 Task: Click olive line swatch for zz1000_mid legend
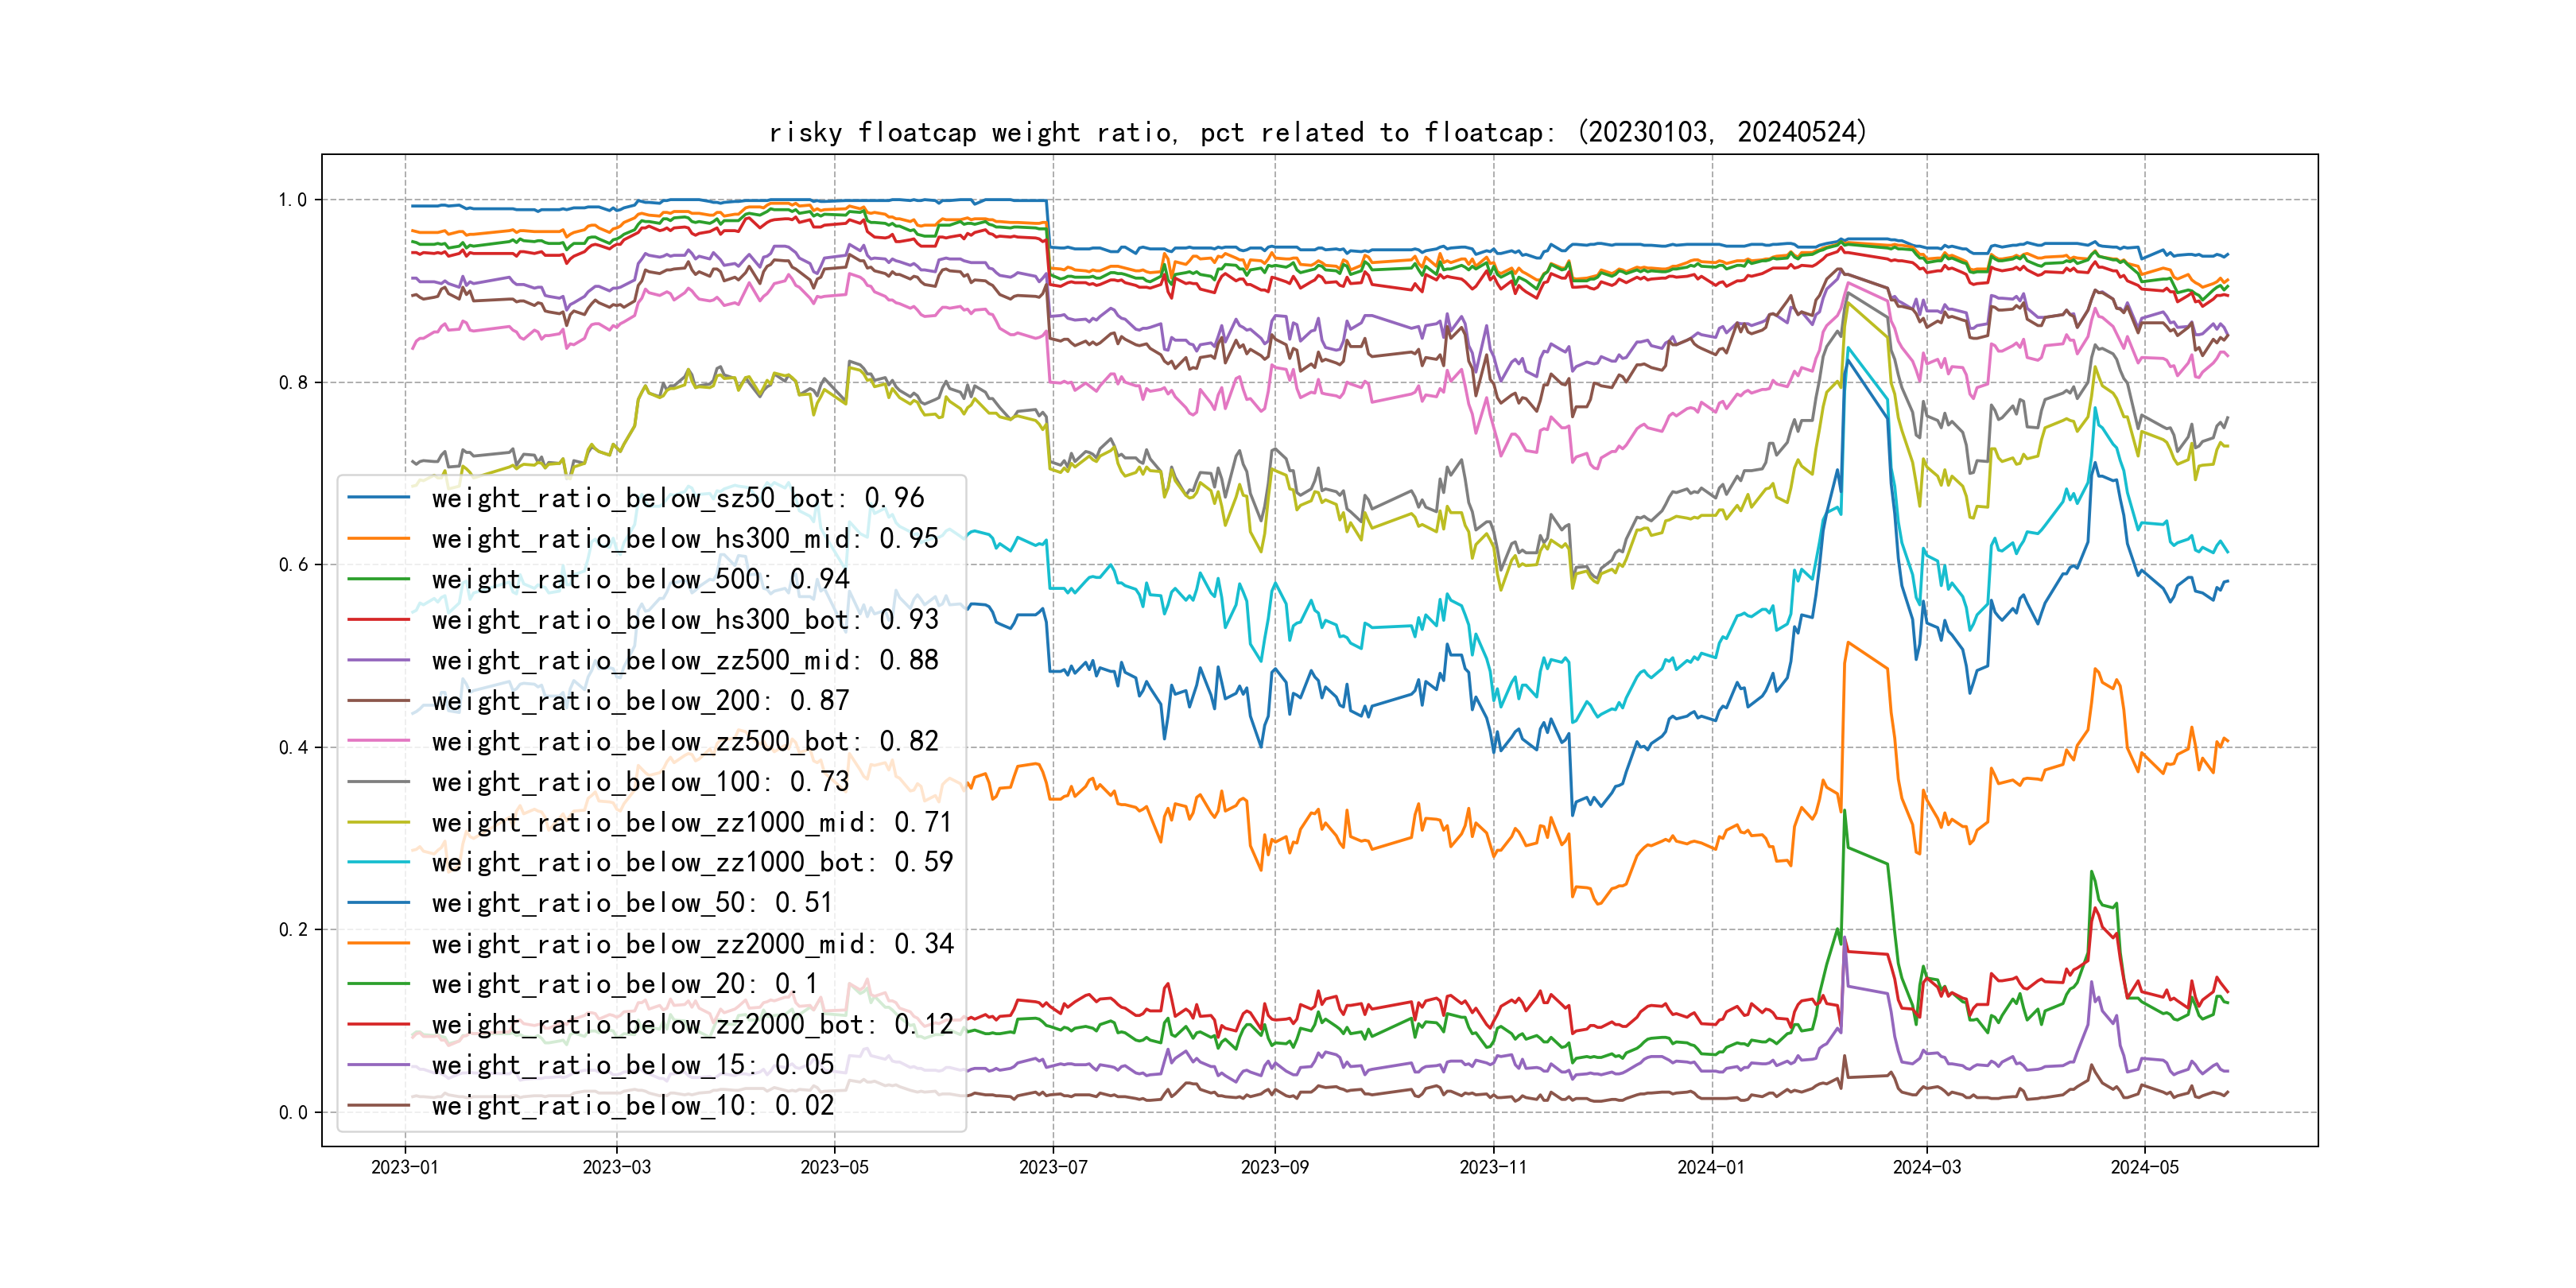click(379, 822)
